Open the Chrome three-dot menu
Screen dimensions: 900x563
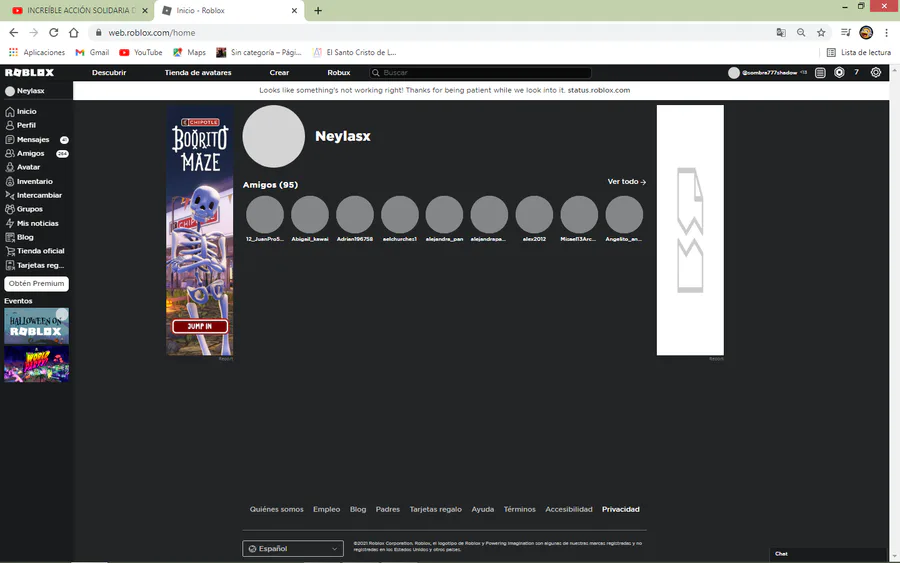click(x=886, y=33)
